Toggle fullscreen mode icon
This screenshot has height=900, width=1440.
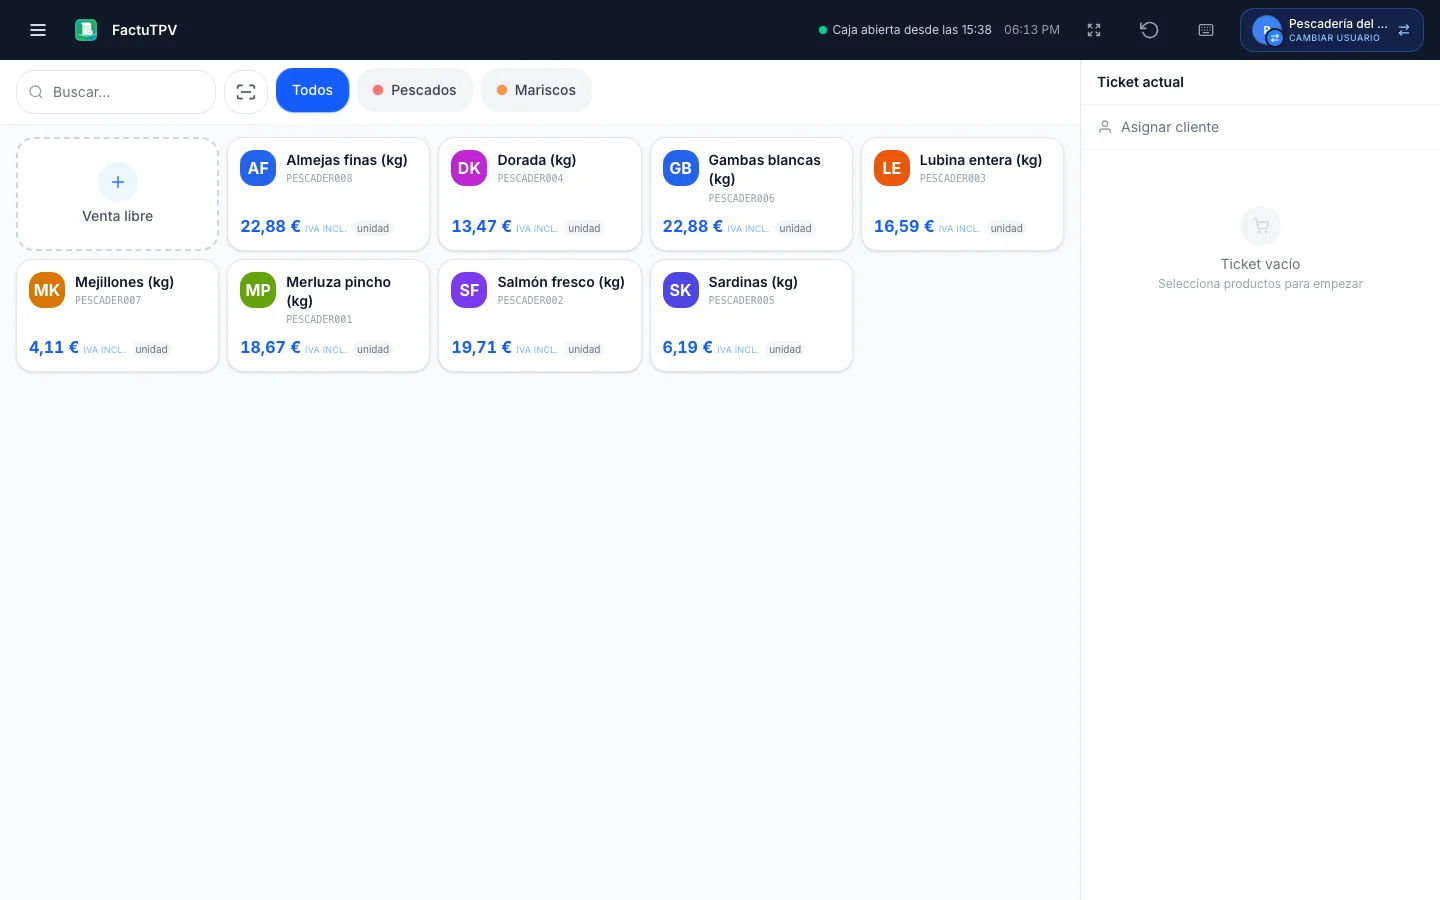[1094, 30]
